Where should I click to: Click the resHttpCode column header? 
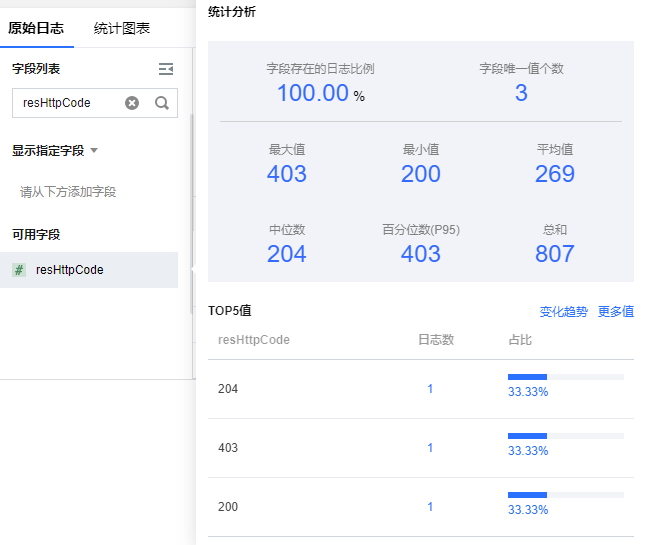(254, 340)
